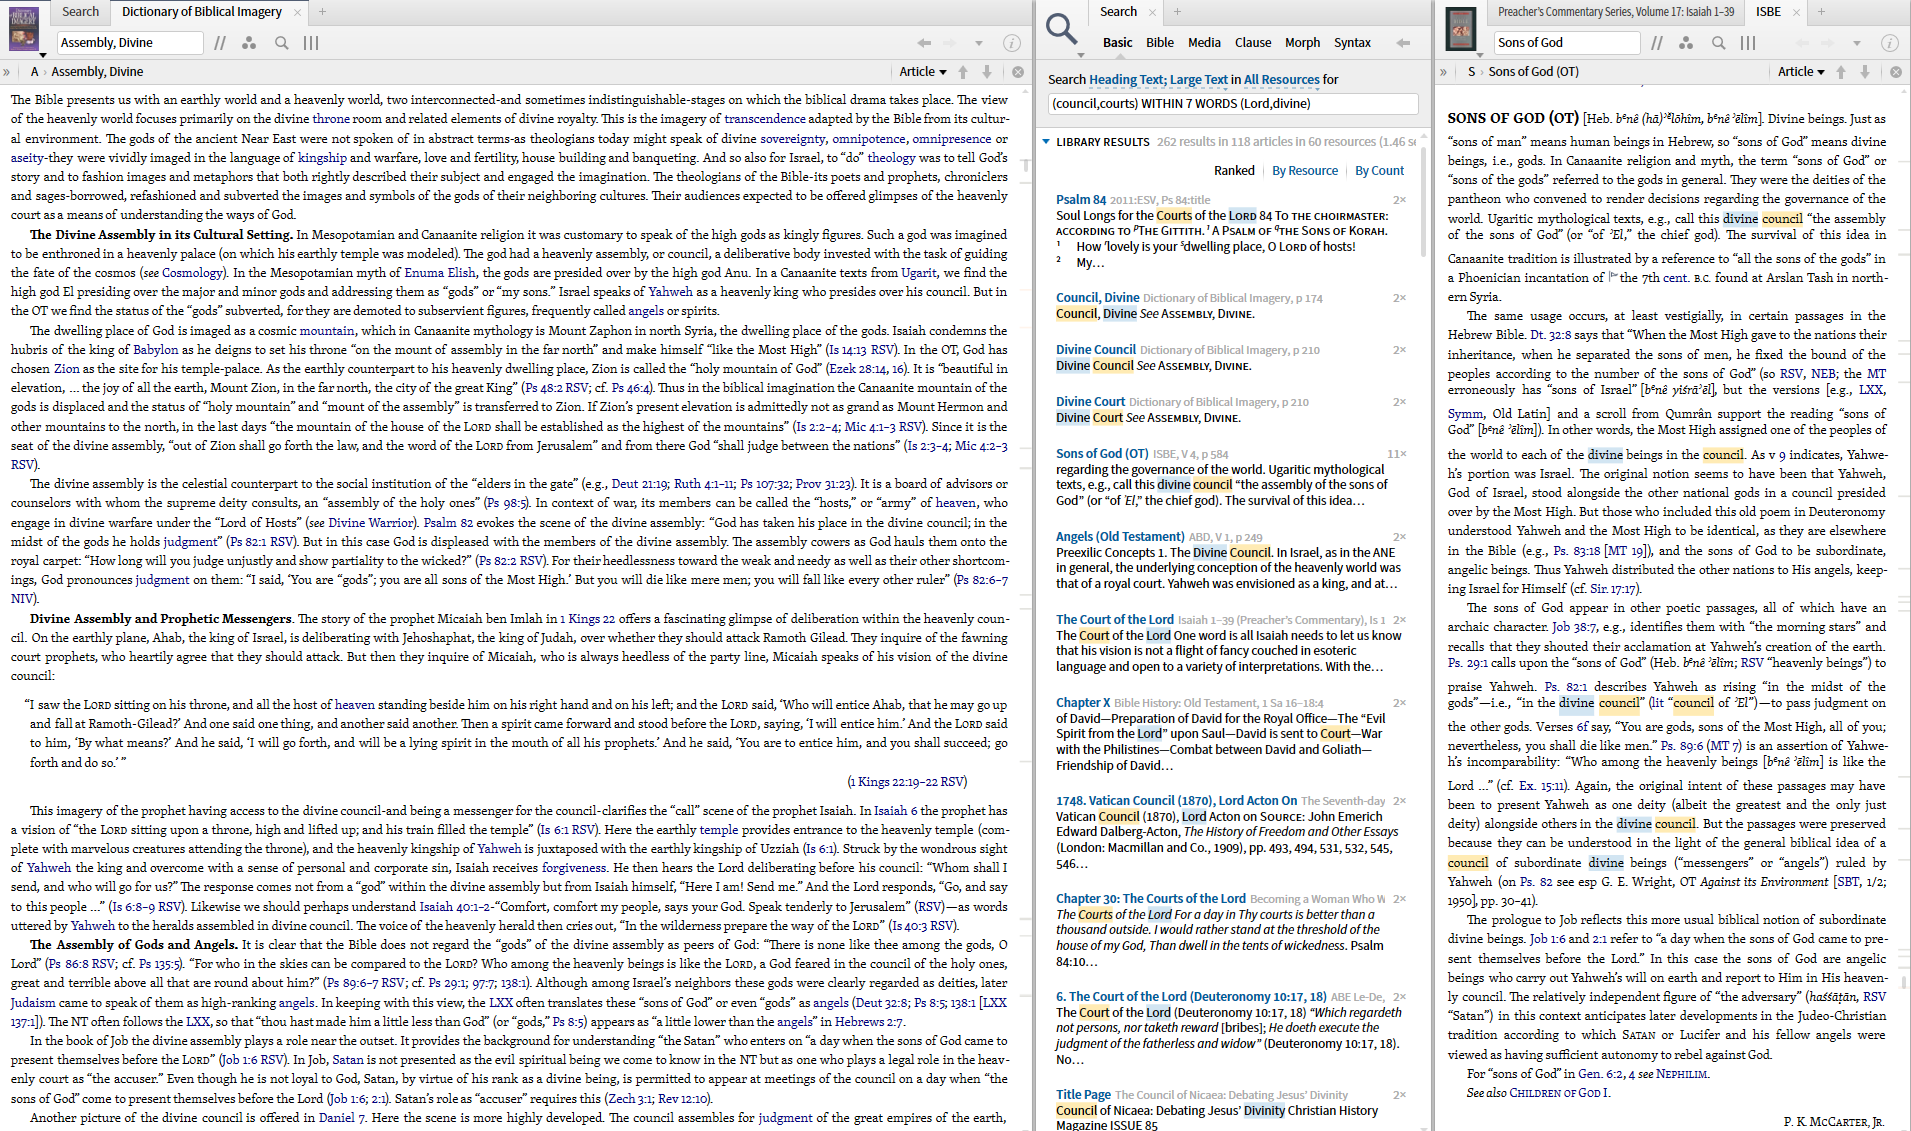The height and width of the screenshot is (1131, 1911).
Task: Jump to previous article in Dictionary of Biblical Imagery
Action: pos(963,72)
